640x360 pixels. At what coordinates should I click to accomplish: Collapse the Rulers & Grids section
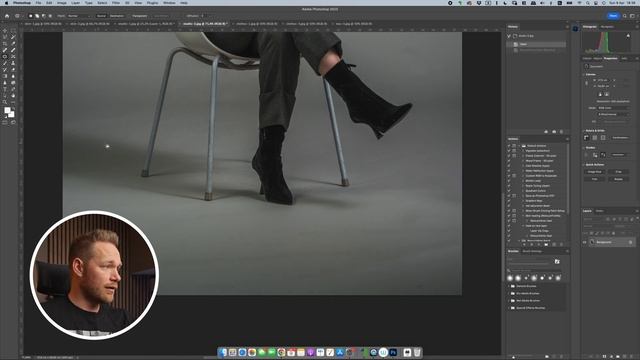click(584, 131)
